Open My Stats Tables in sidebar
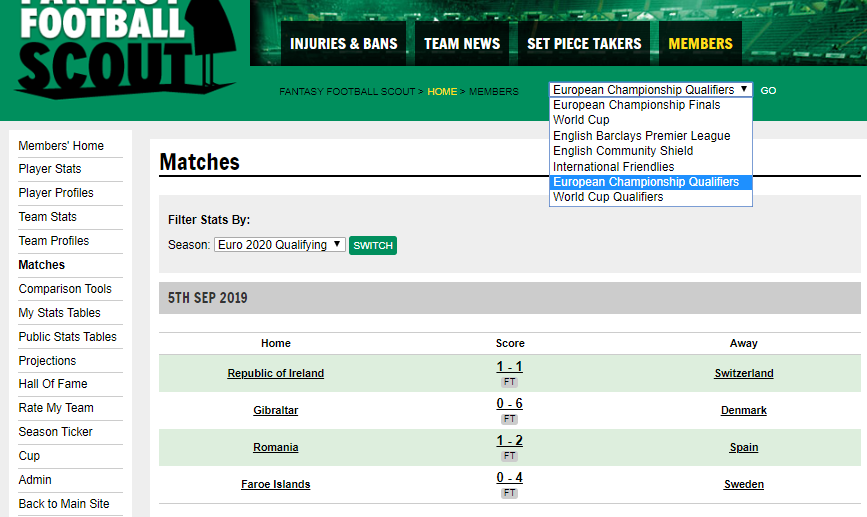867x517 pixels. 59,313
